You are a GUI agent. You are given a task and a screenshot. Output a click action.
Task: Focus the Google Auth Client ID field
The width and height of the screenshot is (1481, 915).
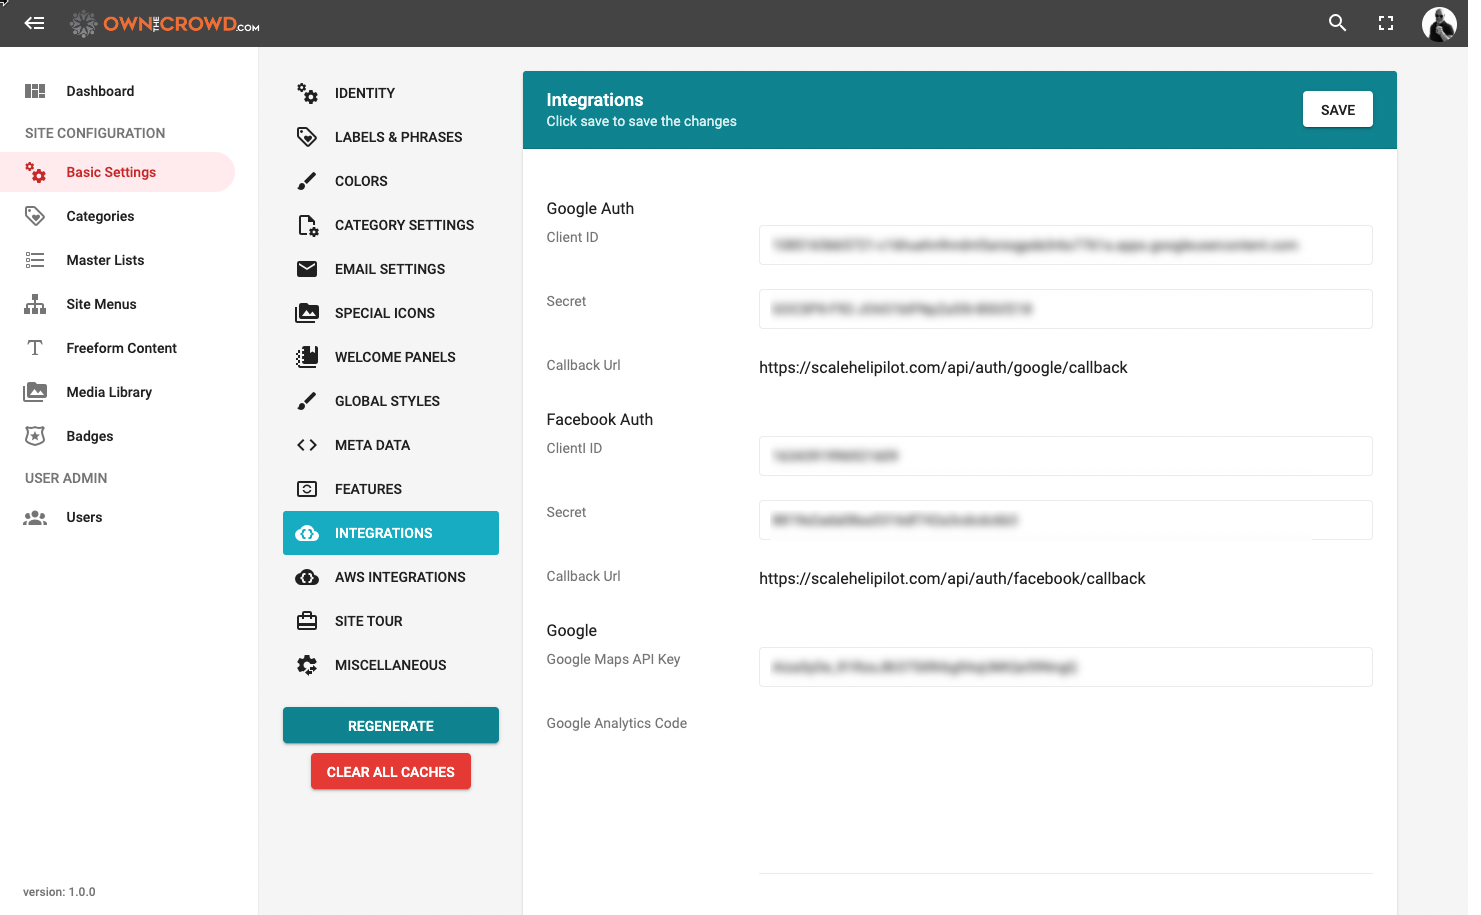pyautogui.click(x=1065, y=245)
